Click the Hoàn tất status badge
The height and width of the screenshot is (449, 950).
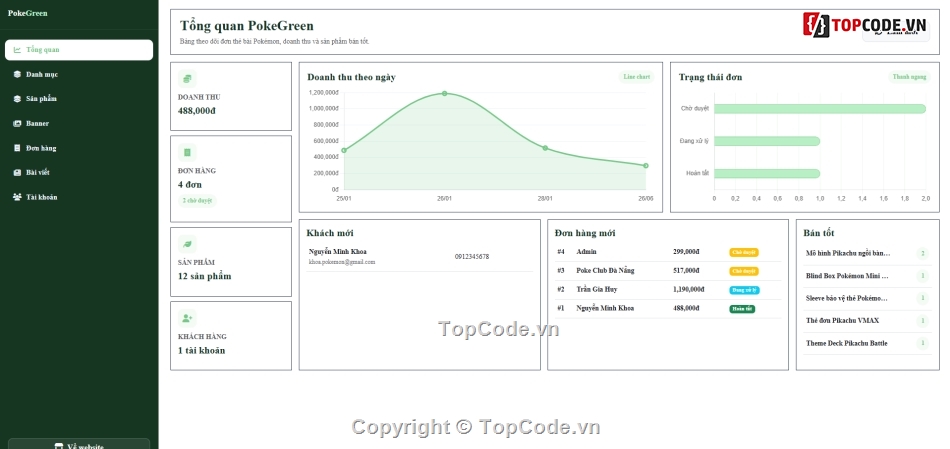point(742,309)
